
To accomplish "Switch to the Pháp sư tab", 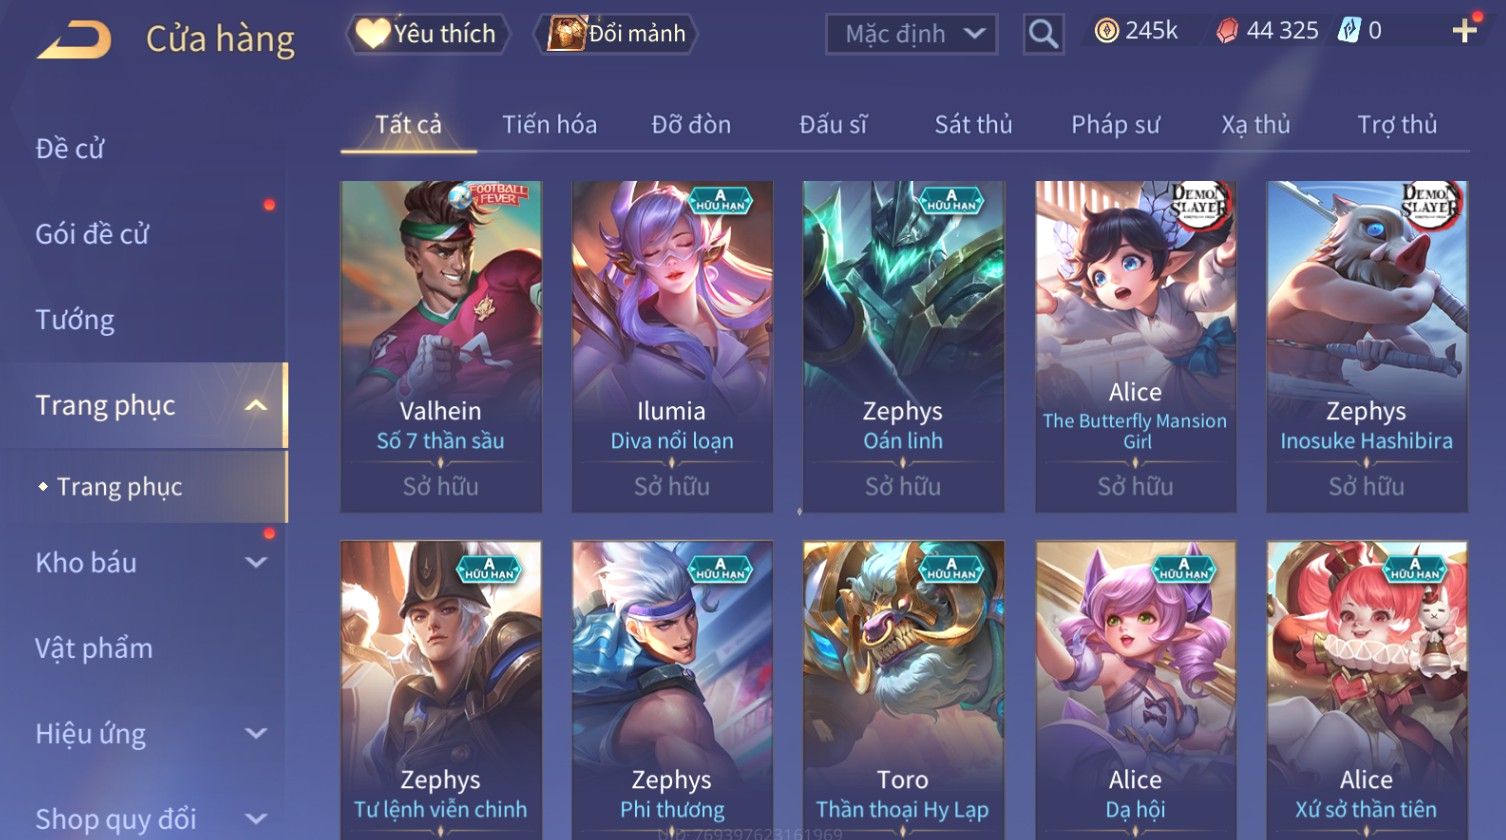I will click(1115, 125).
